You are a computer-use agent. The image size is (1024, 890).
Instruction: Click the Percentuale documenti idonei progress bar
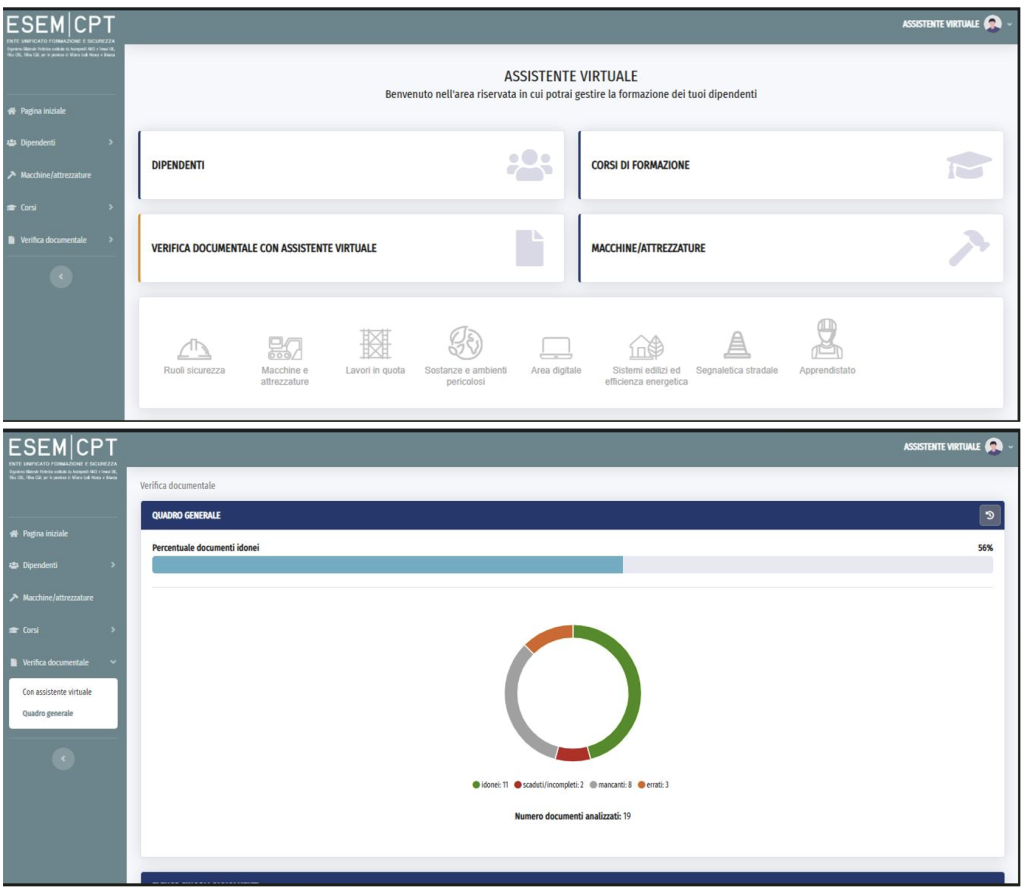click(572, 565)
